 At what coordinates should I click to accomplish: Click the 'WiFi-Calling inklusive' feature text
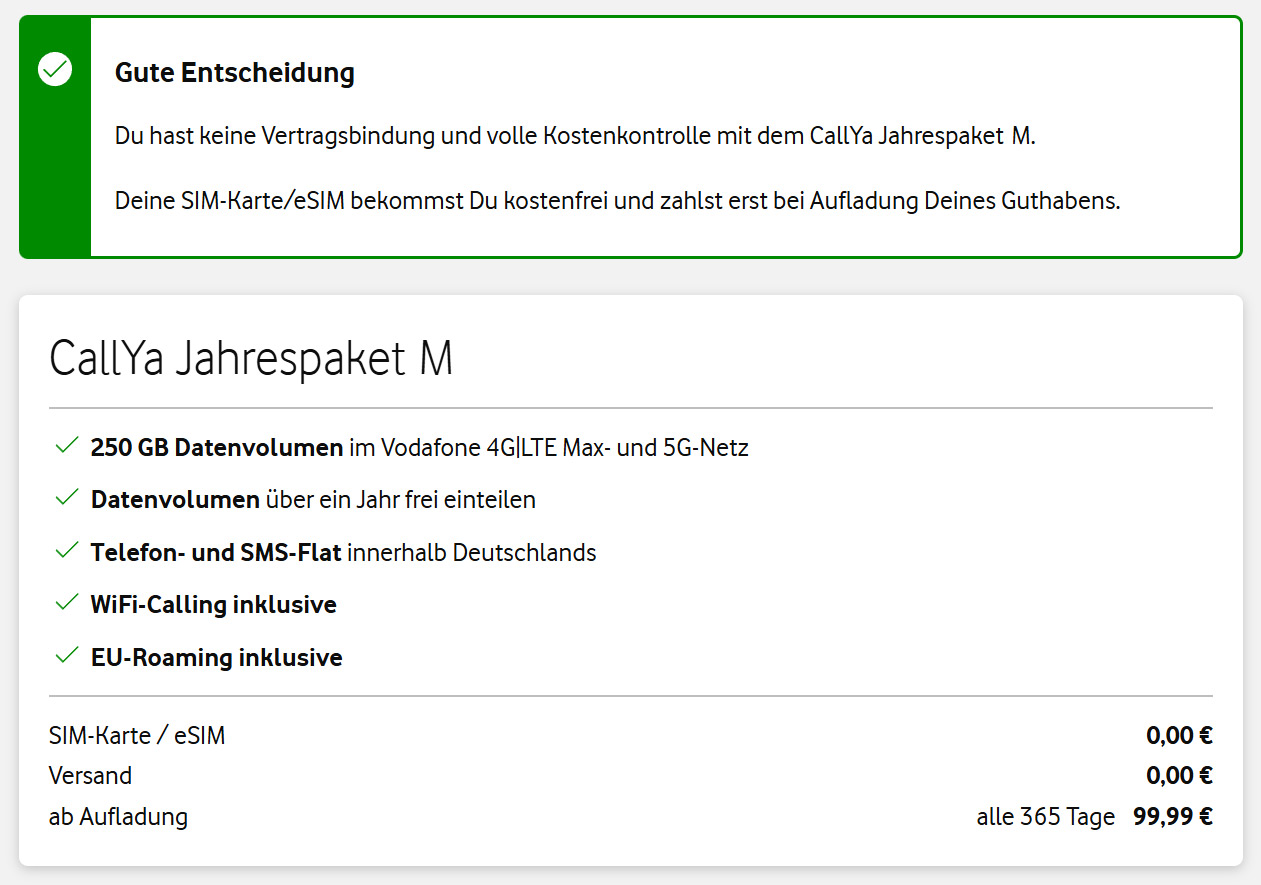coord(213,604)
